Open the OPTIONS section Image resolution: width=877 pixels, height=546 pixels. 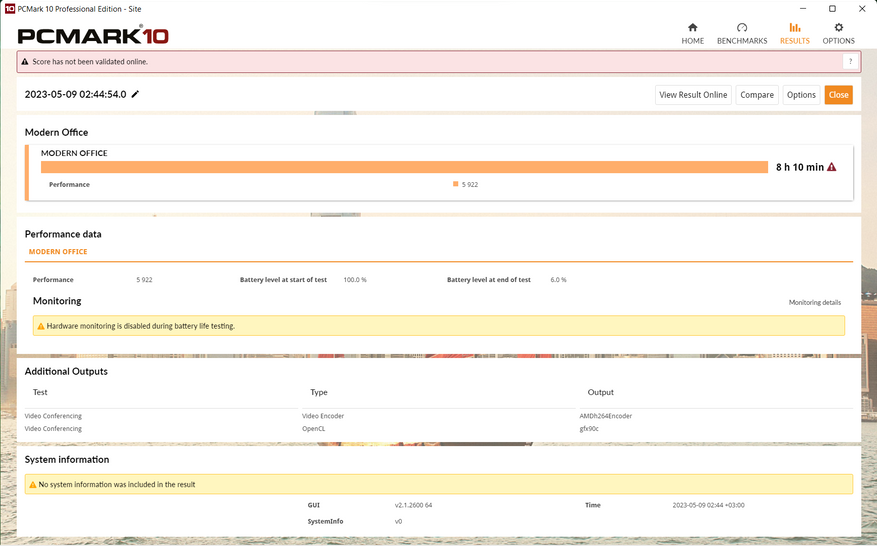838,34
